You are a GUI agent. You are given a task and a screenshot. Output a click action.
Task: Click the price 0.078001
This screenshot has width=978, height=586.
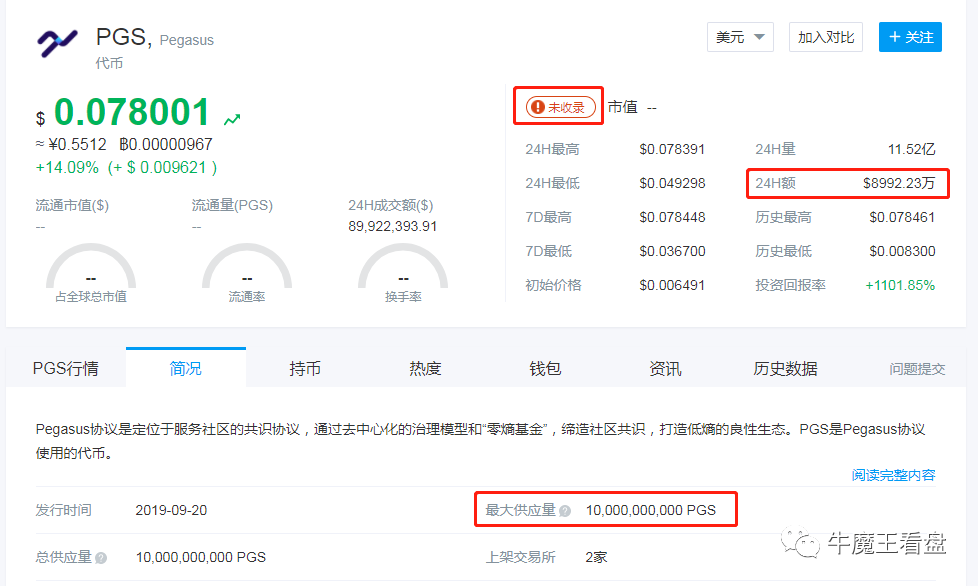pyautogui.click(x=132, y=112)
